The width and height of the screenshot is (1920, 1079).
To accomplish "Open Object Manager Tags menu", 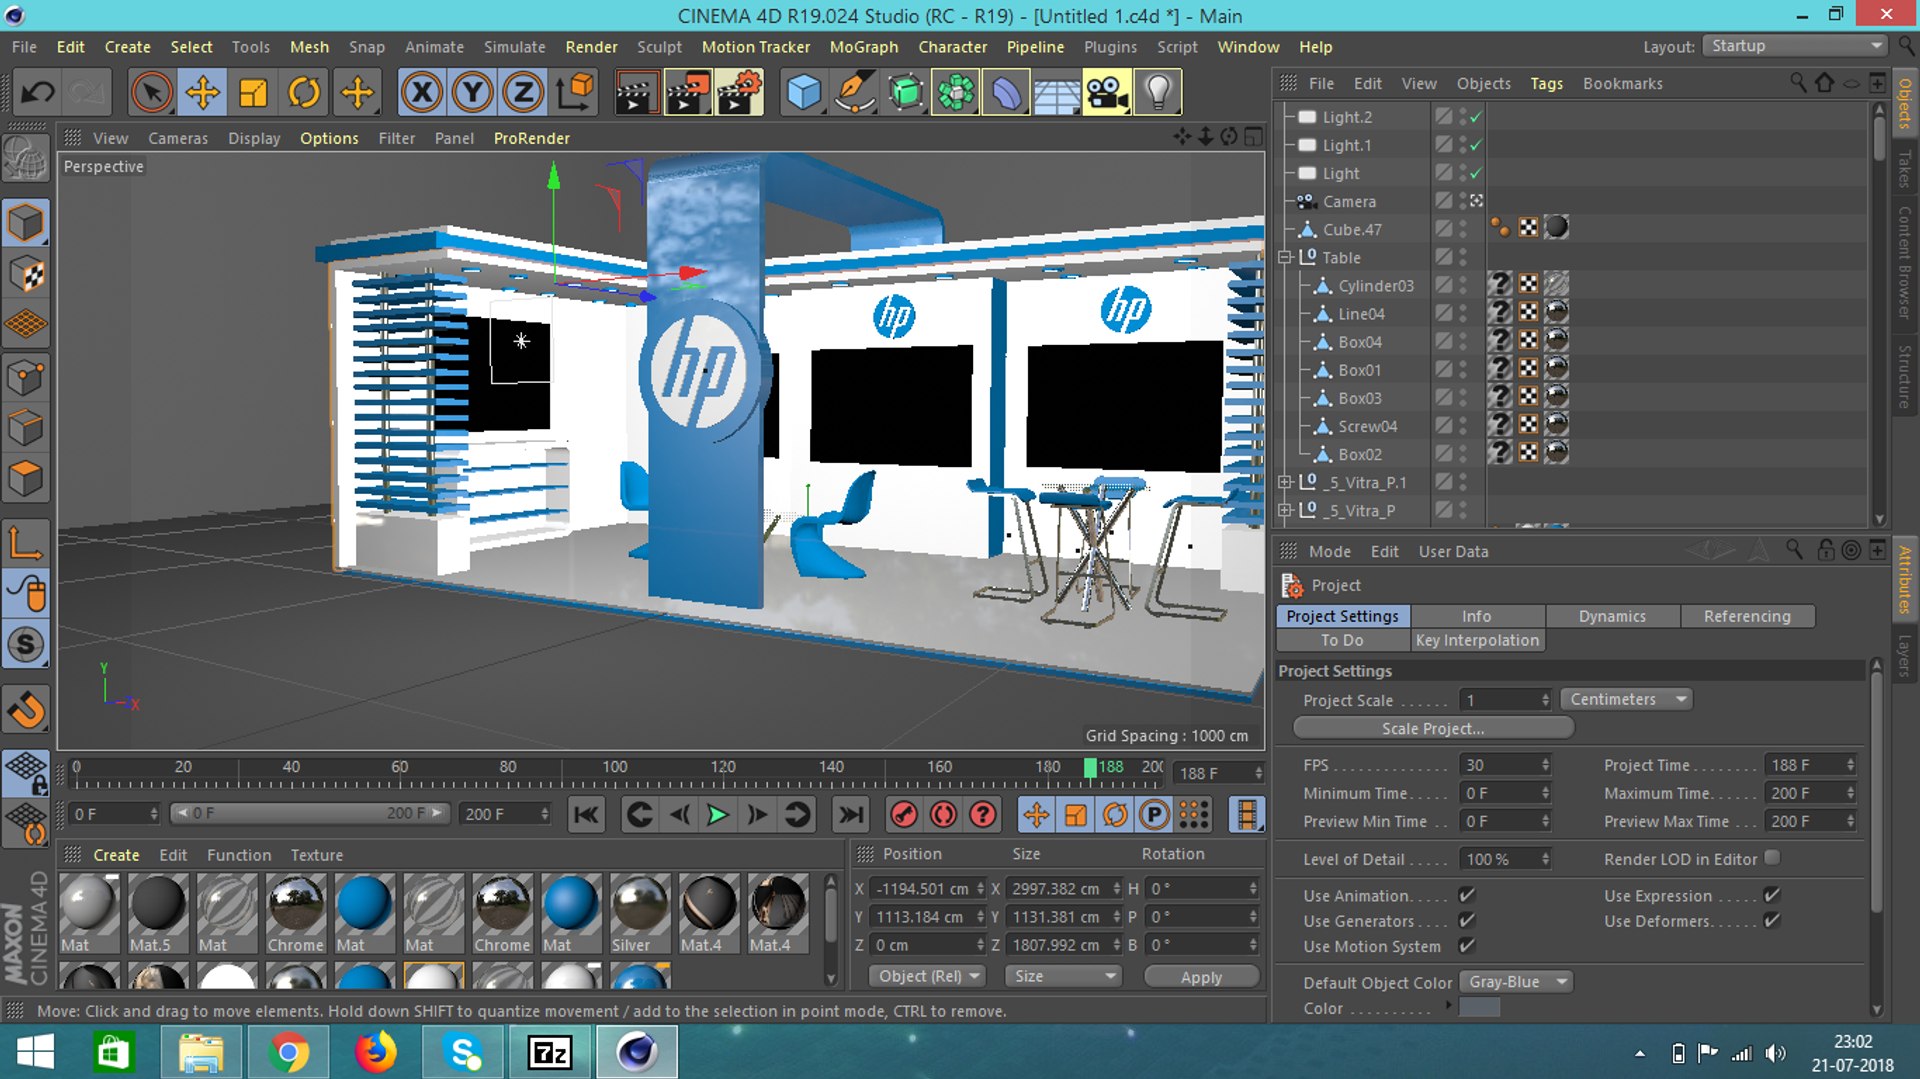I will tap(1546, 84).
